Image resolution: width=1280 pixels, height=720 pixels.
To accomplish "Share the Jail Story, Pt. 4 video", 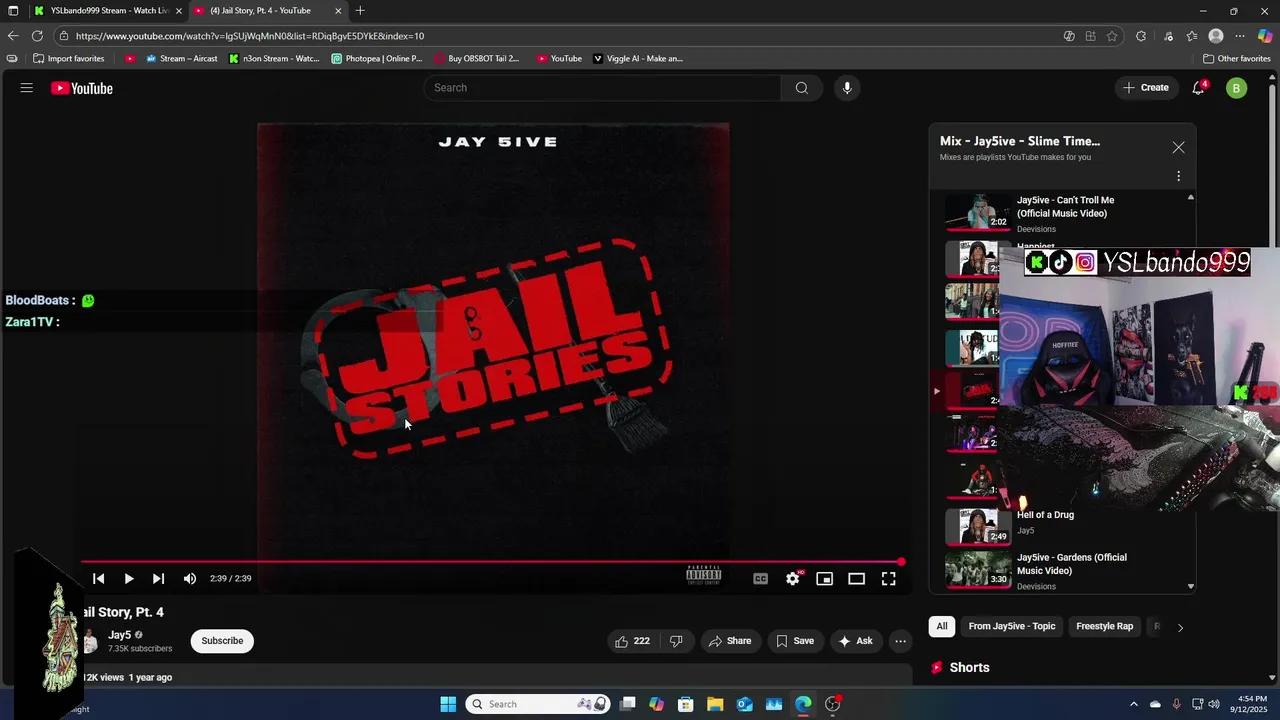I will click(x=729, y=641).
